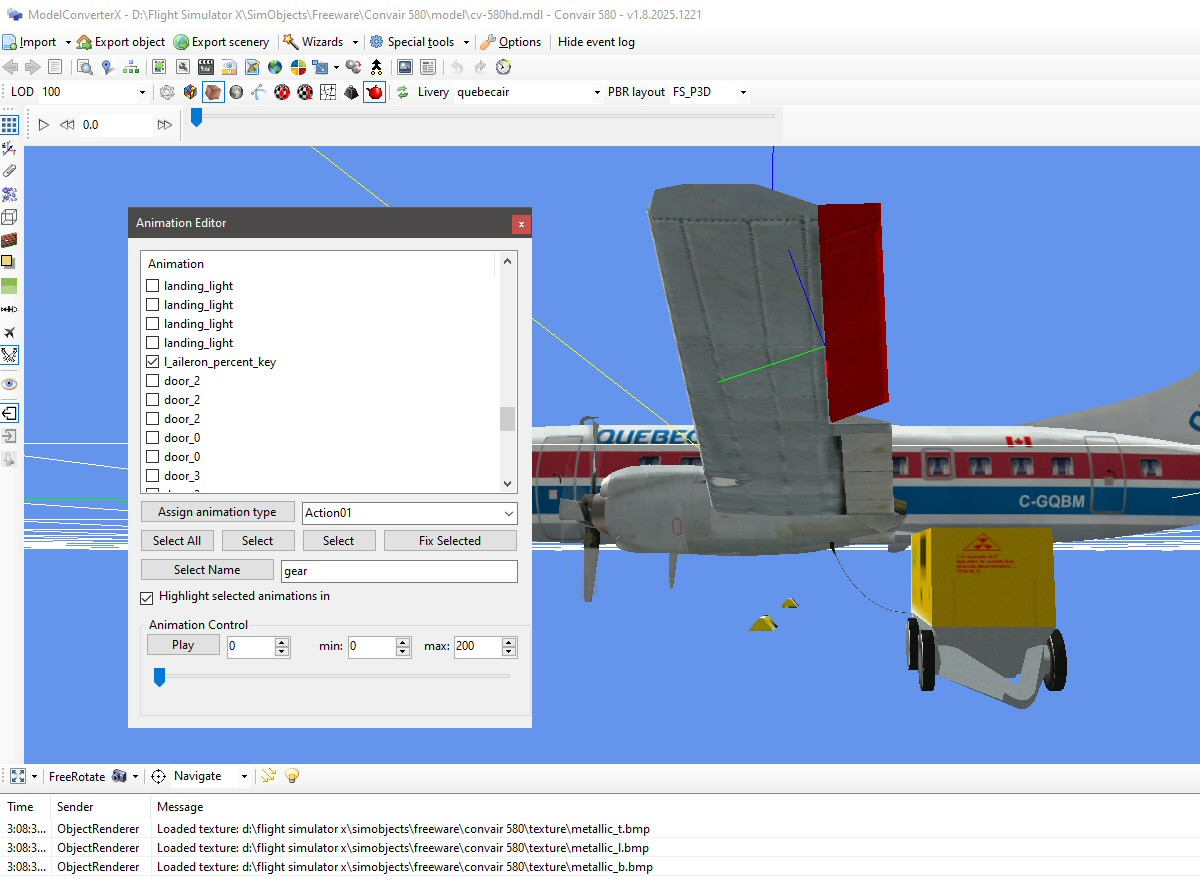Click the undo arrow icon

(x=457, y=67)
